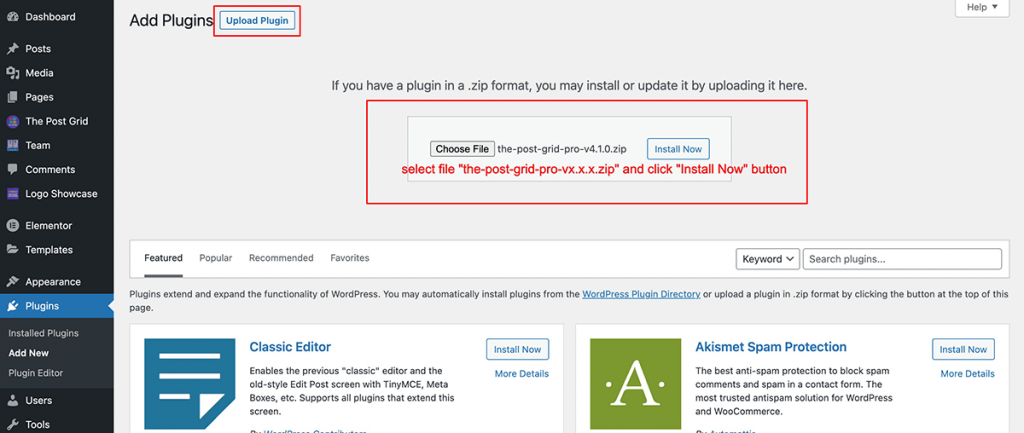Click the Appearance paintbrush icon
The image size is (1024, 433).
(12, 282)
